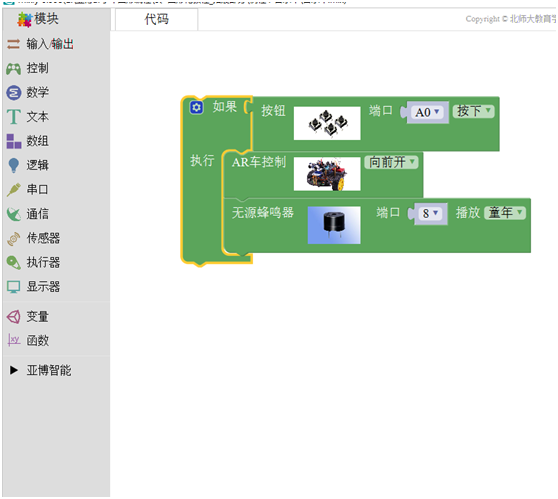This screenshot has width=558, height=499.
Task: Click the Copyright 北师大 text
Action: (511, 19)
